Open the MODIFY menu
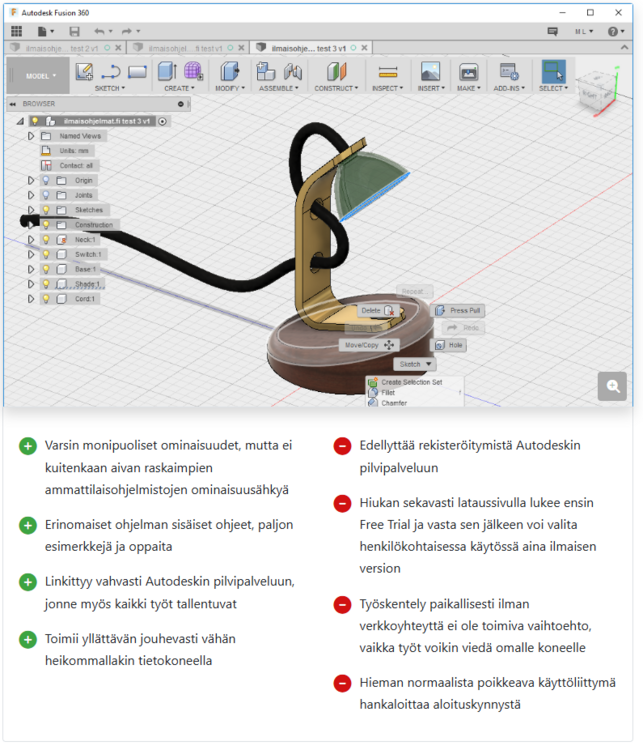The image size is (643, 750). [230, 88]
